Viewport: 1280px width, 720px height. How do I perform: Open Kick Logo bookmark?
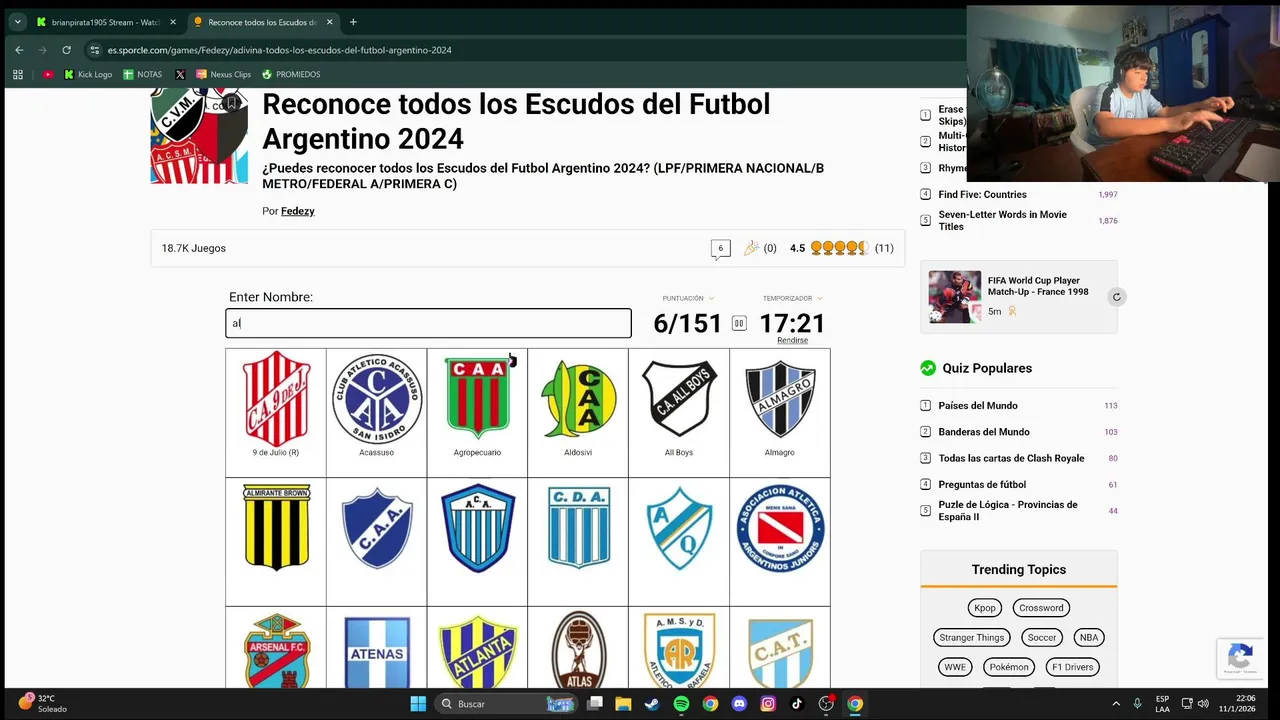tap(88, 74)
